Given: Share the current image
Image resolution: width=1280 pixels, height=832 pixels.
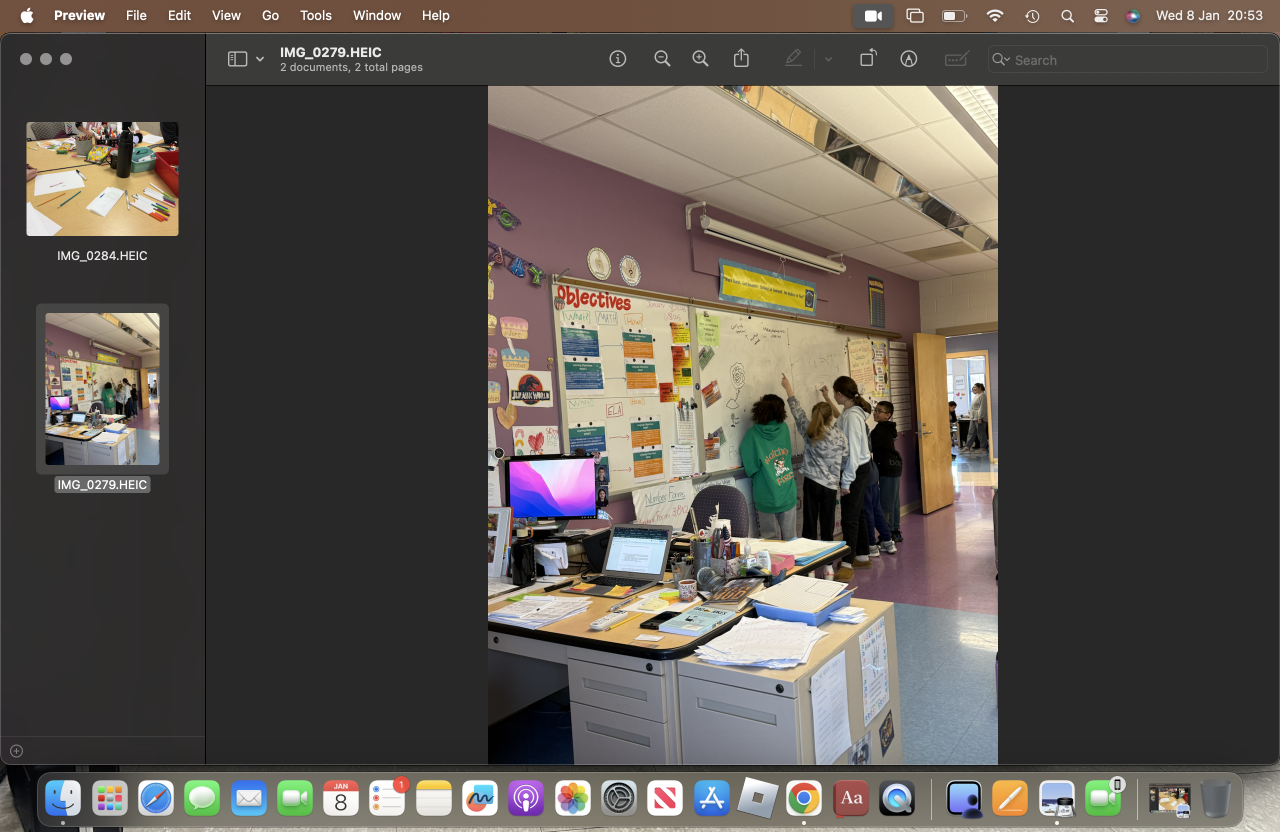Looking at the screenshot, I should (x=741, y=59).
